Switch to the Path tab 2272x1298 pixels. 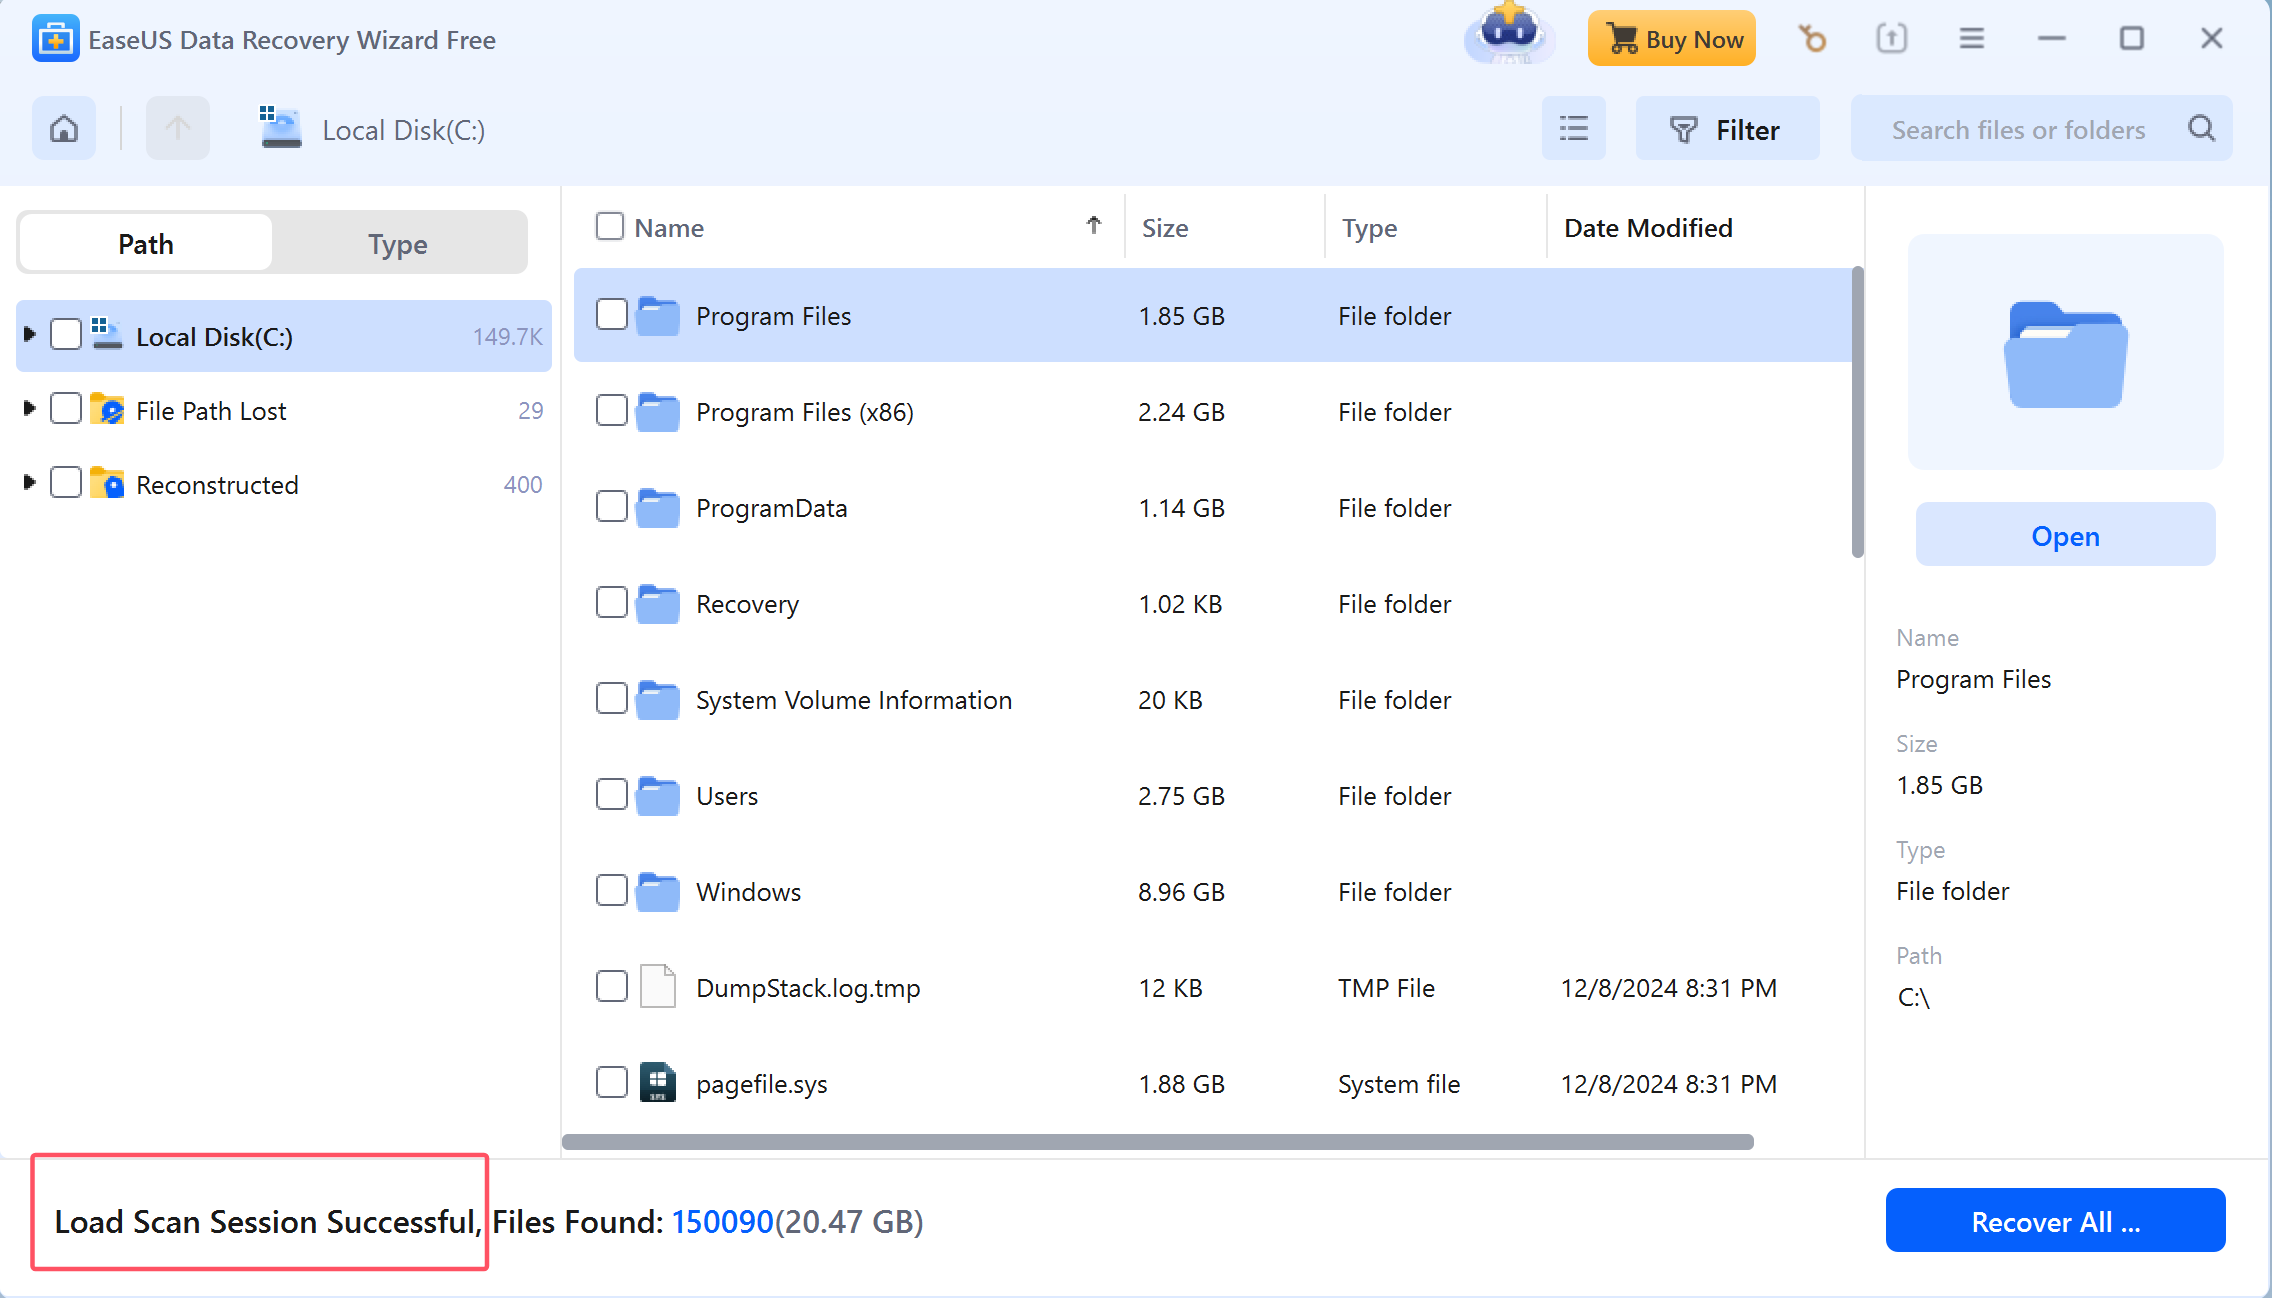tap(146, 243)
